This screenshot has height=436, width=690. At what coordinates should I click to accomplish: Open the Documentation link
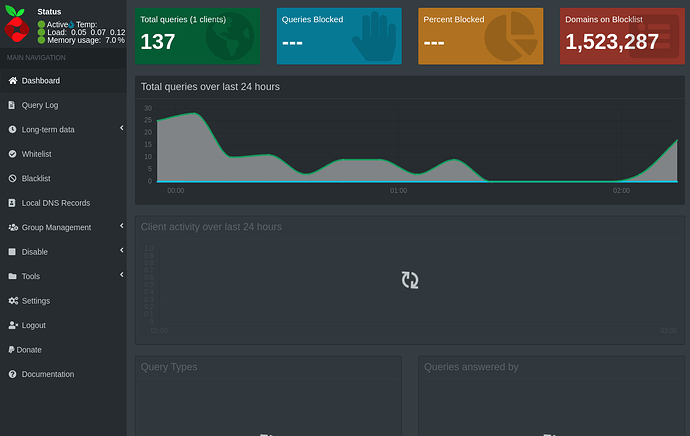tap(63, 374)
